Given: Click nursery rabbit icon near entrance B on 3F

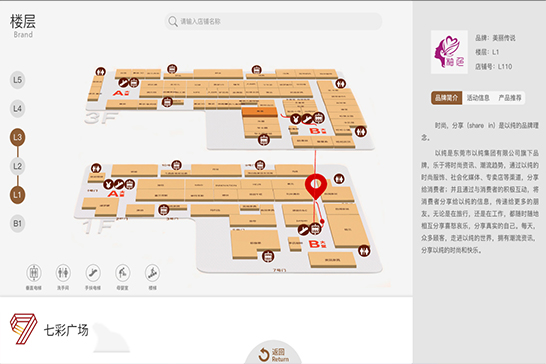Looking at the screenshot, I should (x=296, y=119).
